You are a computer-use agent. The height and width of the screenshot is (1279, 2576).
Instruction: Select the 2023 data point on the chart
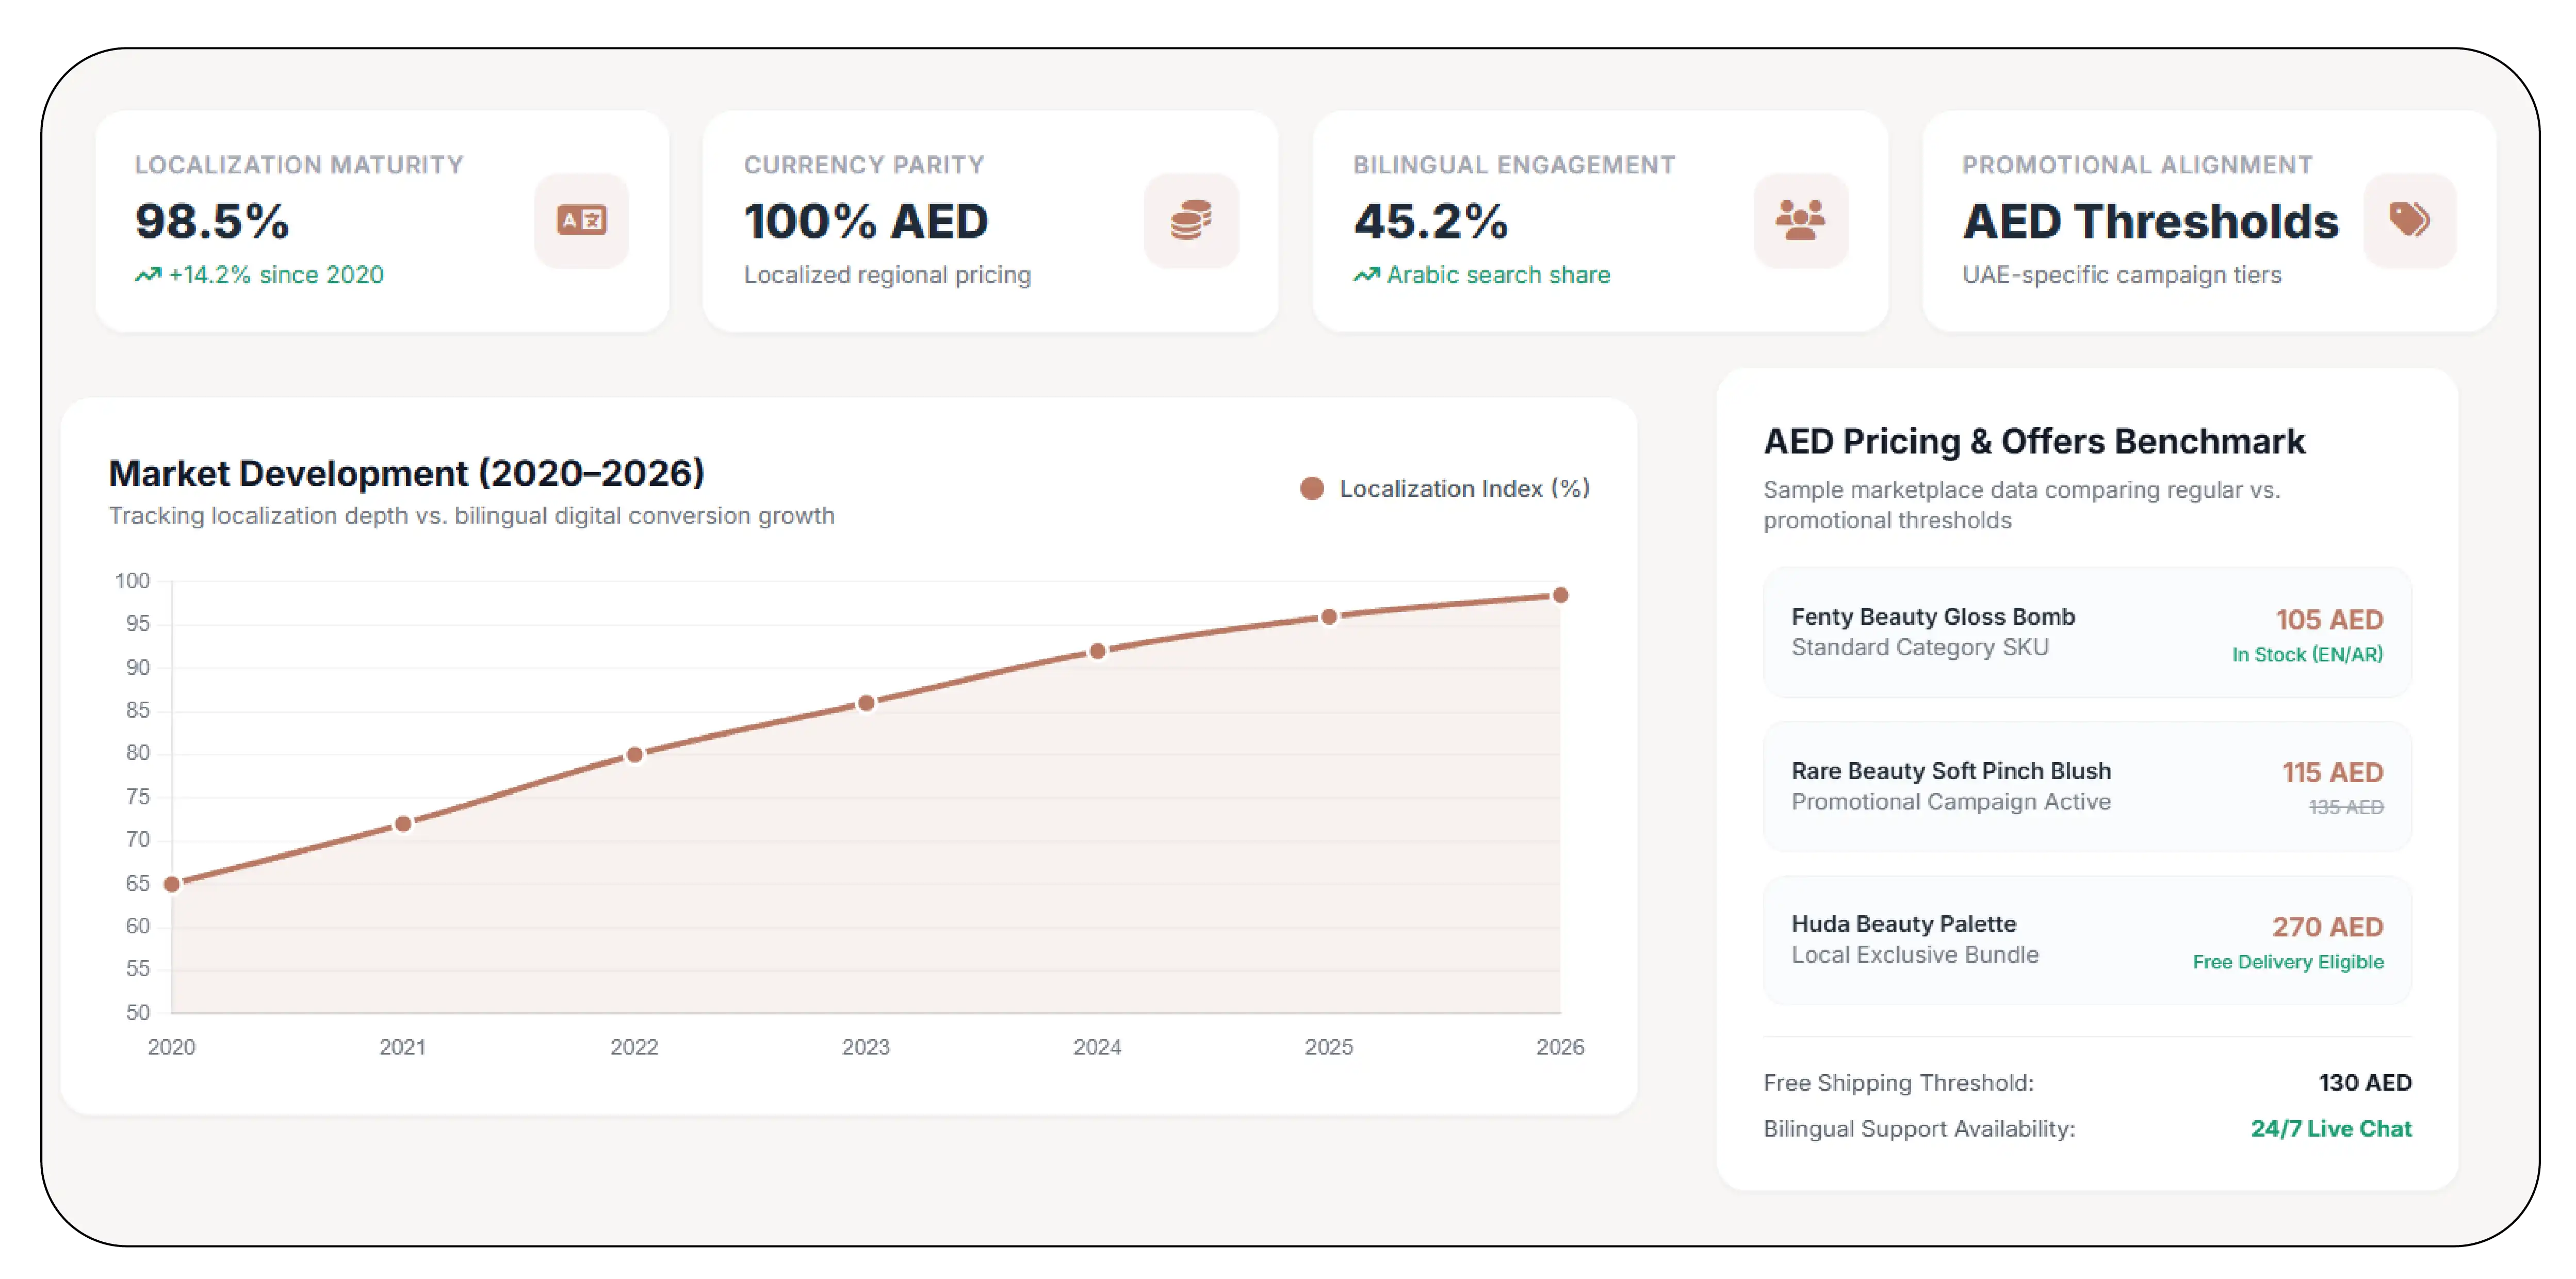(866, 704)
